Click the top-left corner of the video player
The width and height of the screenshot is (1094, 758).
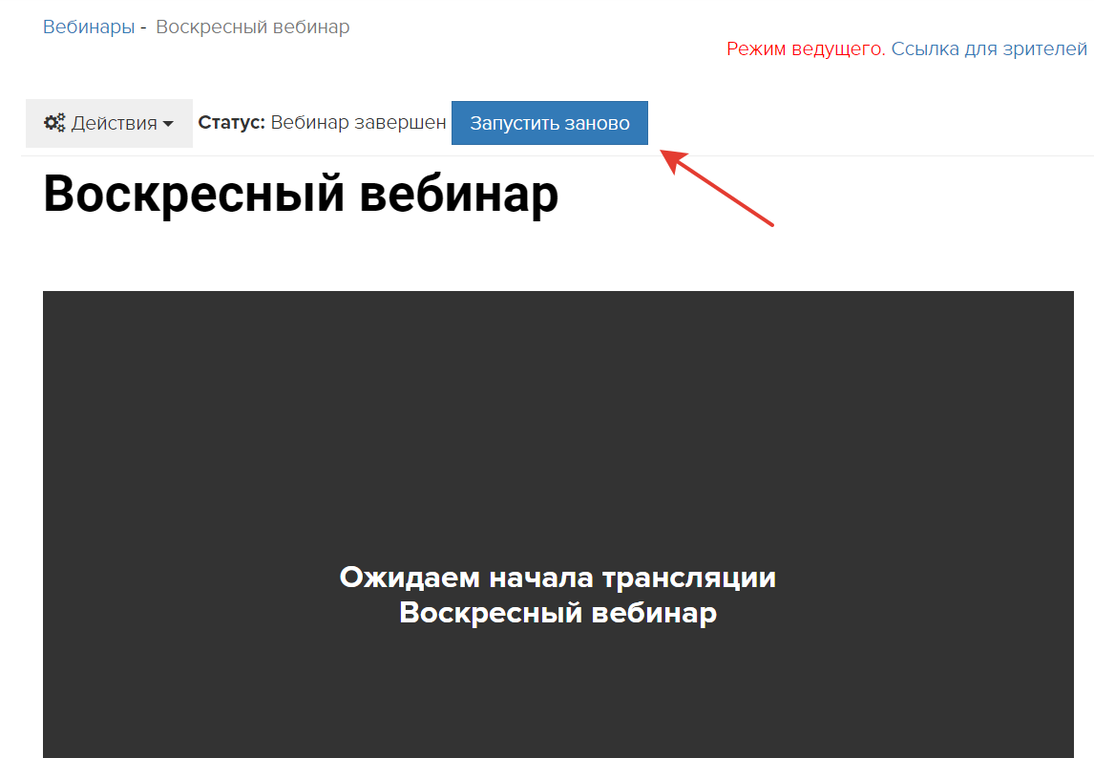(47, 295)
